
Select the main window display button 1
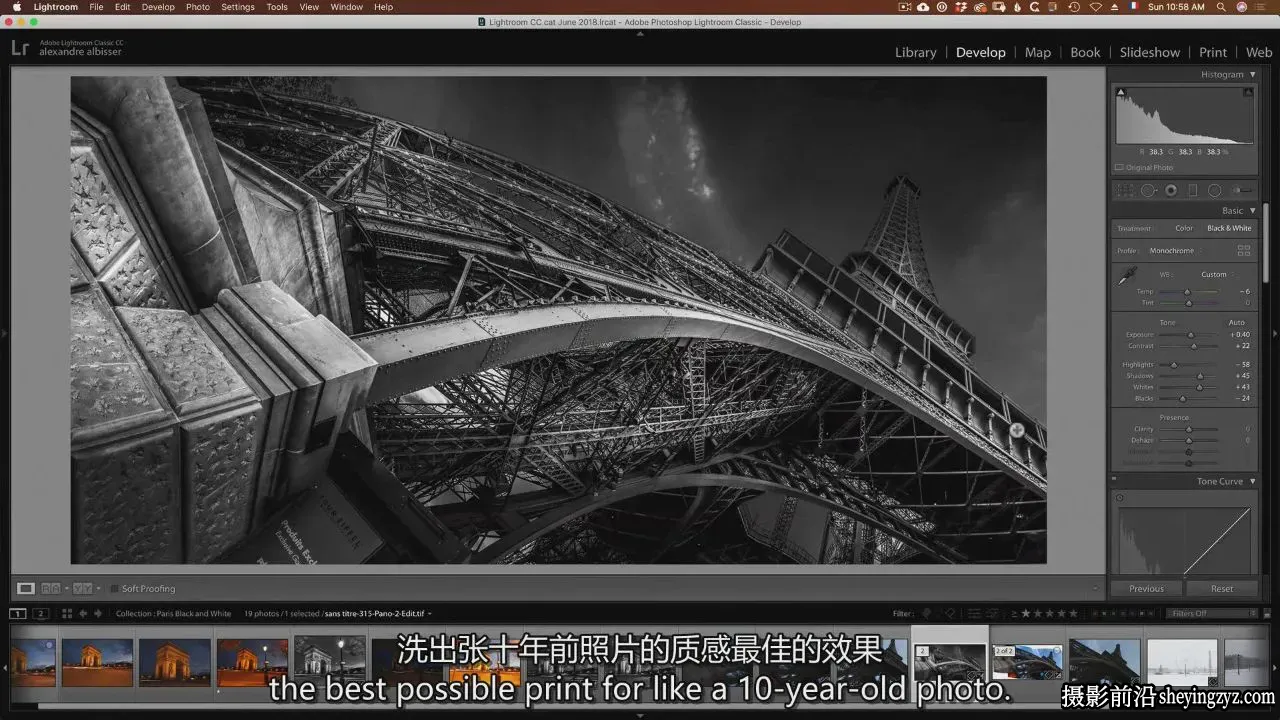click(18, 614)
